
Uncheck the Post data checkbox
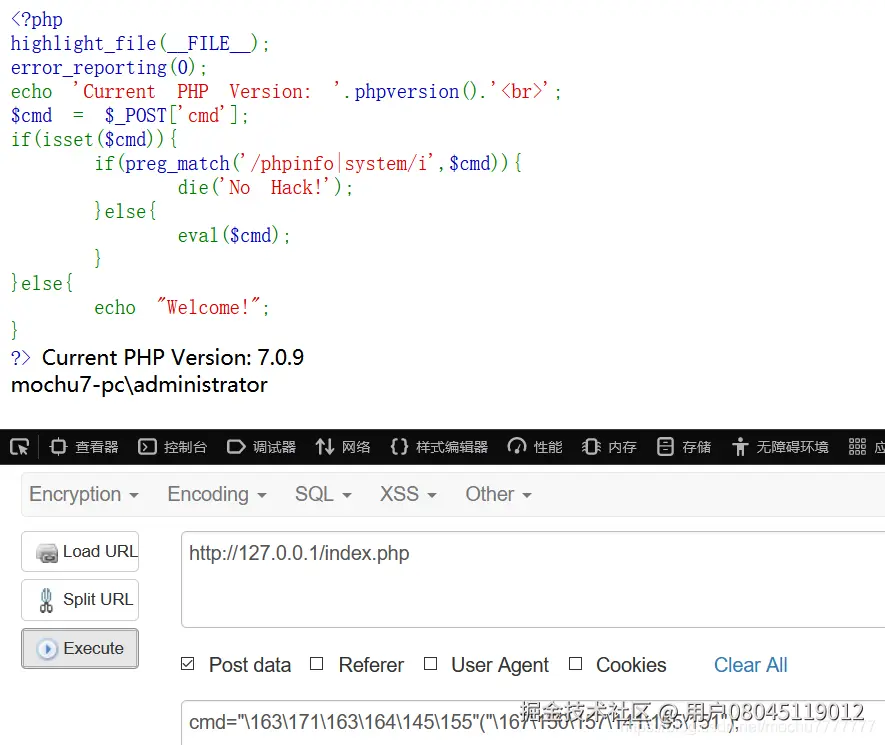[187, 664]
